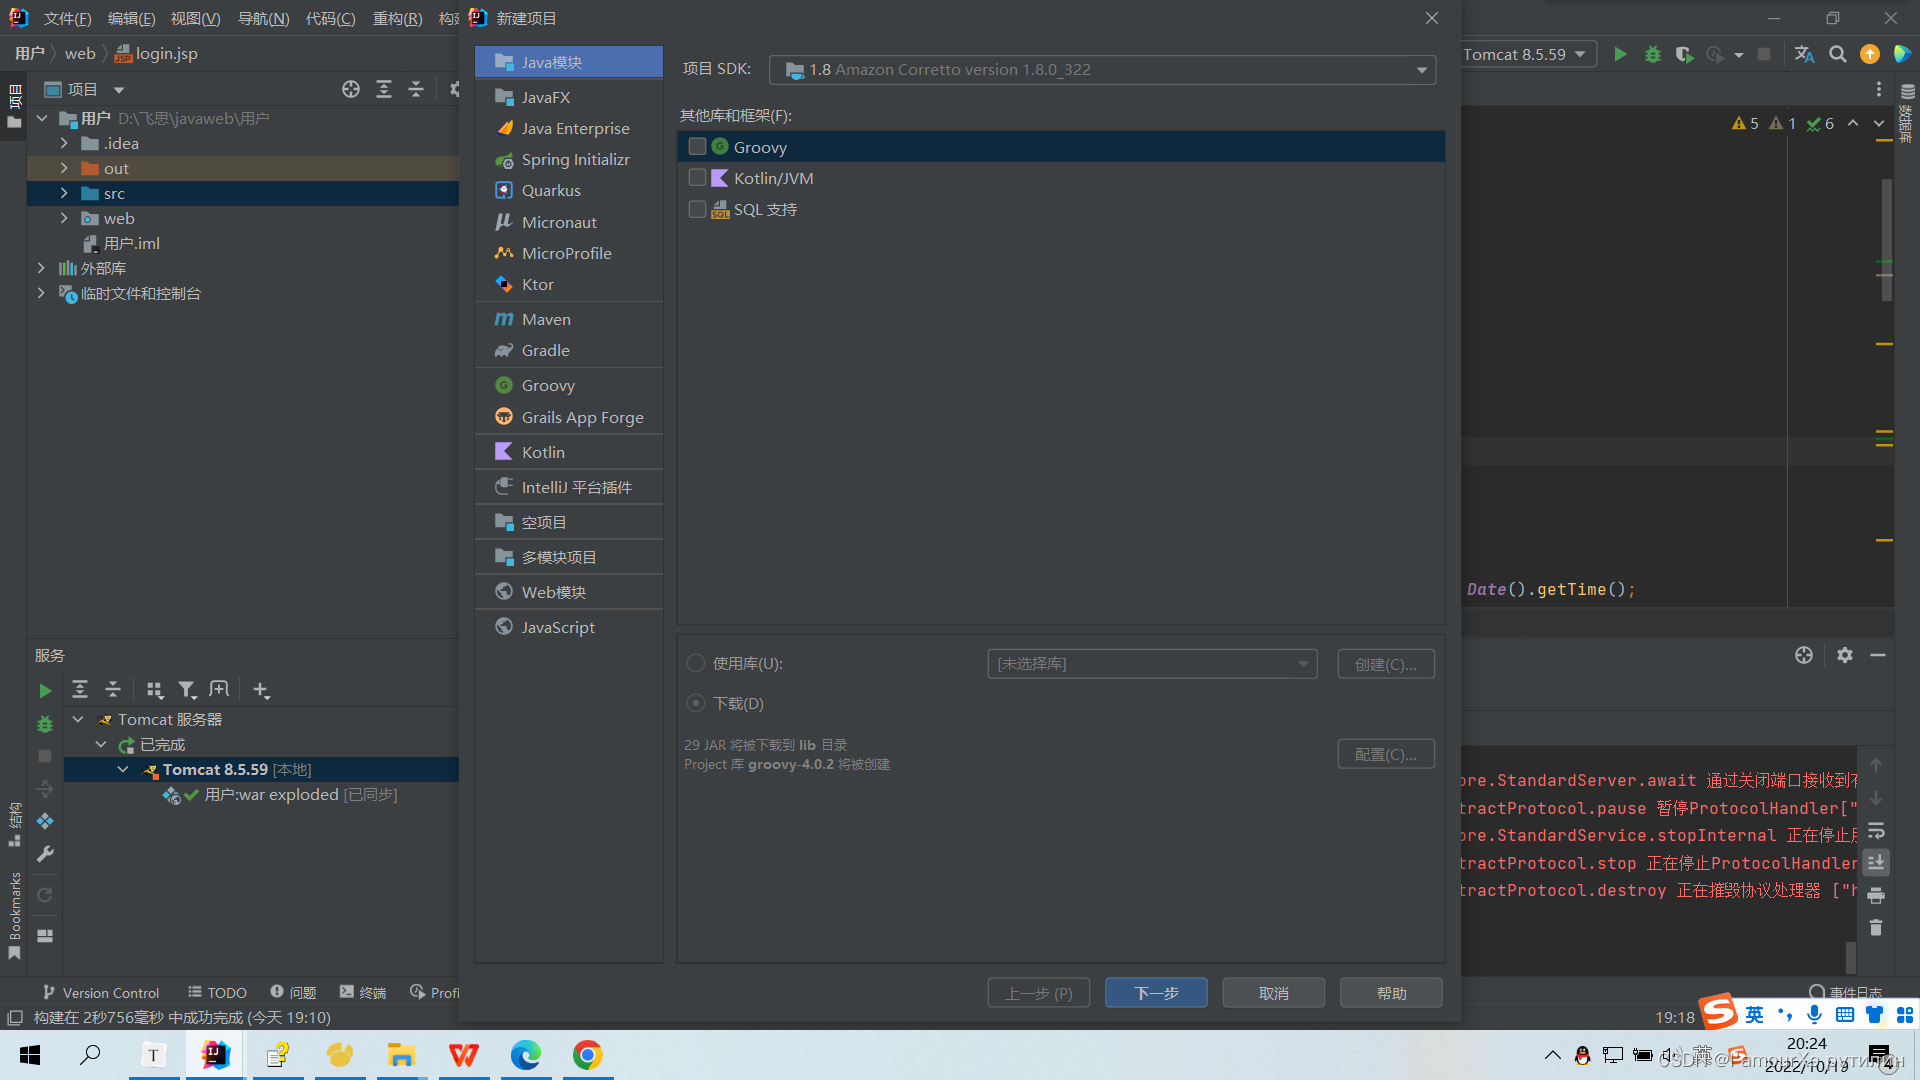Click the Debug bug icon in toolbar
This screenshot has height=1080, width=1920.
1652,54
